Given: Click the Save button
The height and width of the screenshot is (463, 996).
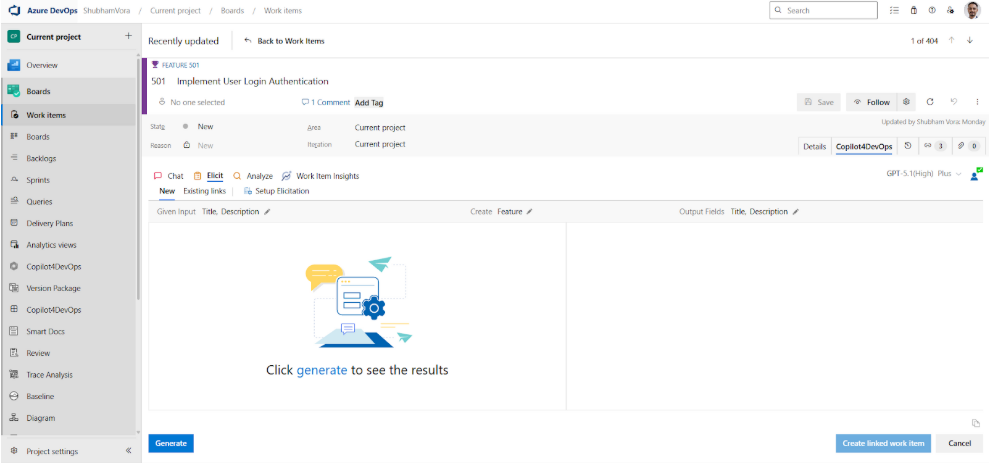Looking at the screenshot, I should (819, 102).
